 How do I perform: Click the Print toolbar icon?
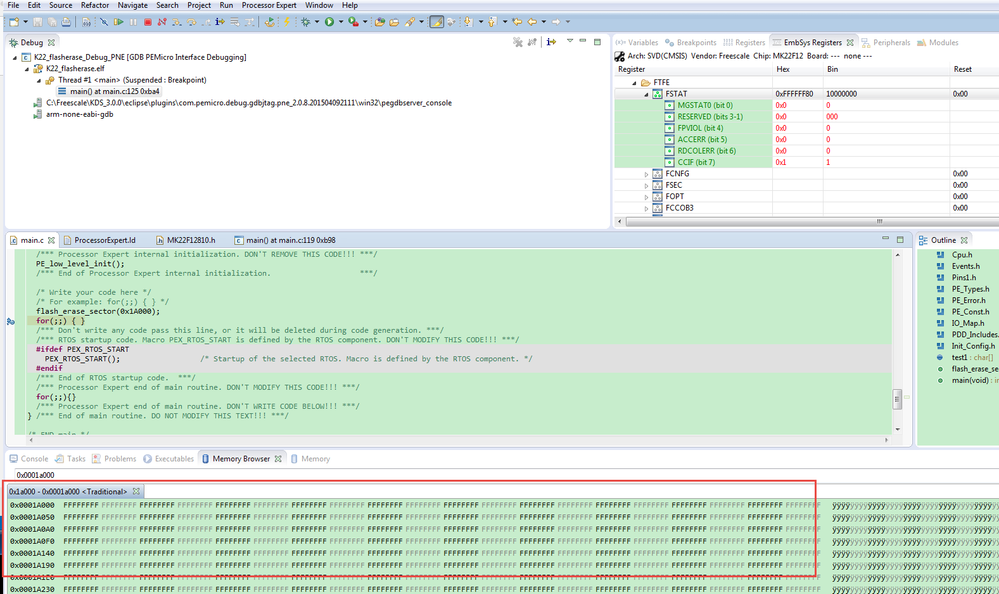[66, 22]
